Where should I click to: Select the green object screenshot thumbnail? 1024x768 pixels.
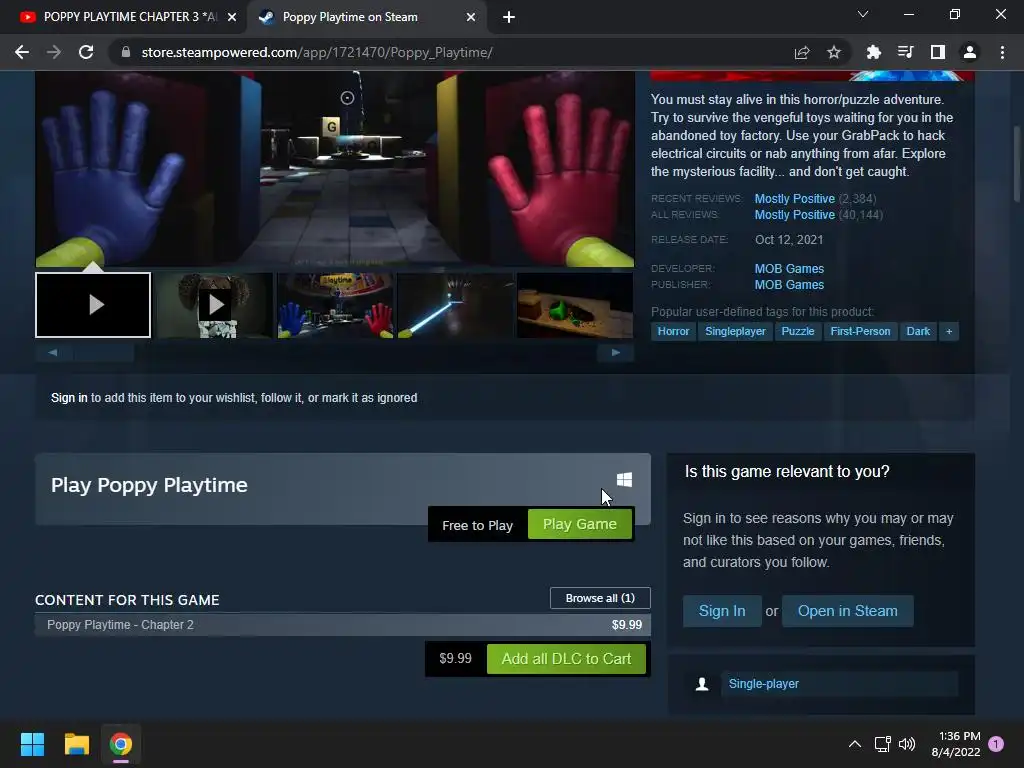(575, 305)
